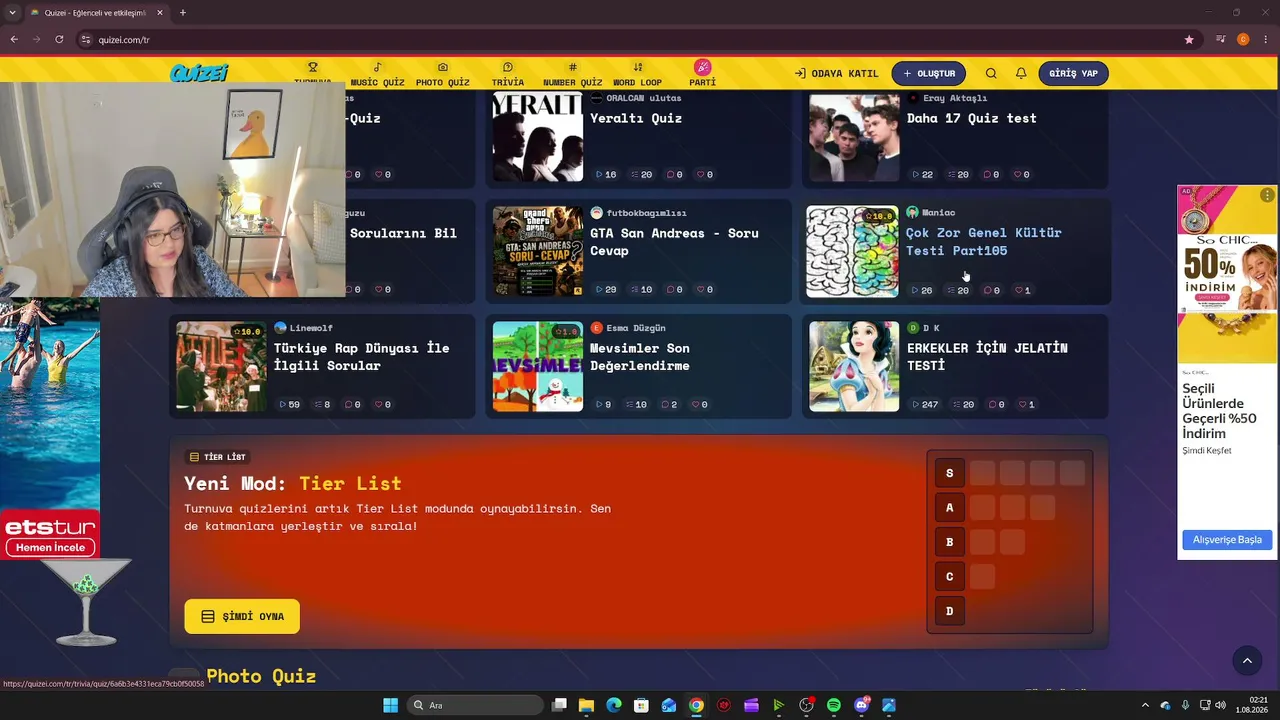
Task: Bookmark this page with the star icon
Action: pos(1189,40)
